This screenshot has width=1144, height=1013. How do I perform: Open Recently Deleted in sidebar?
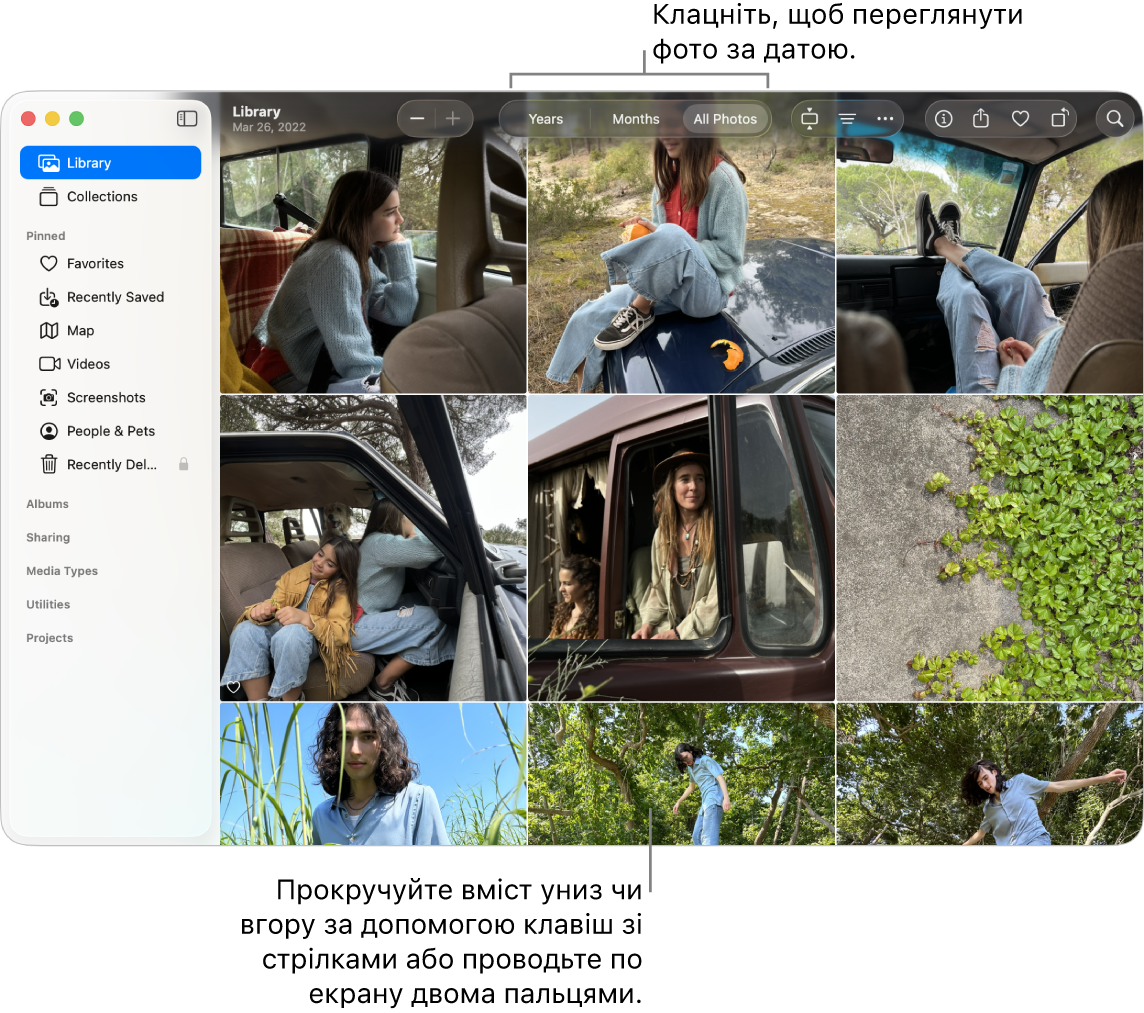click(x=110, y=465)
